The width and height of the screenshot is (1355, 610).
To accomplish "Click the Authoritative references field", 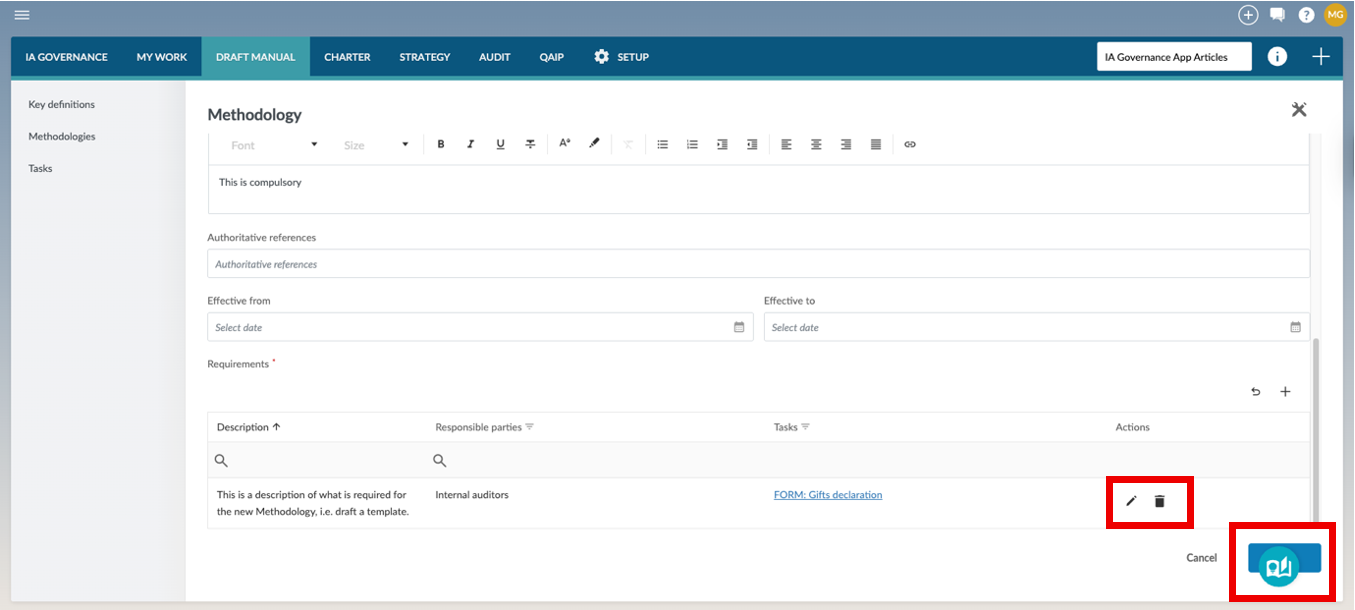I will pyautogui.click(x=759, y=264).
